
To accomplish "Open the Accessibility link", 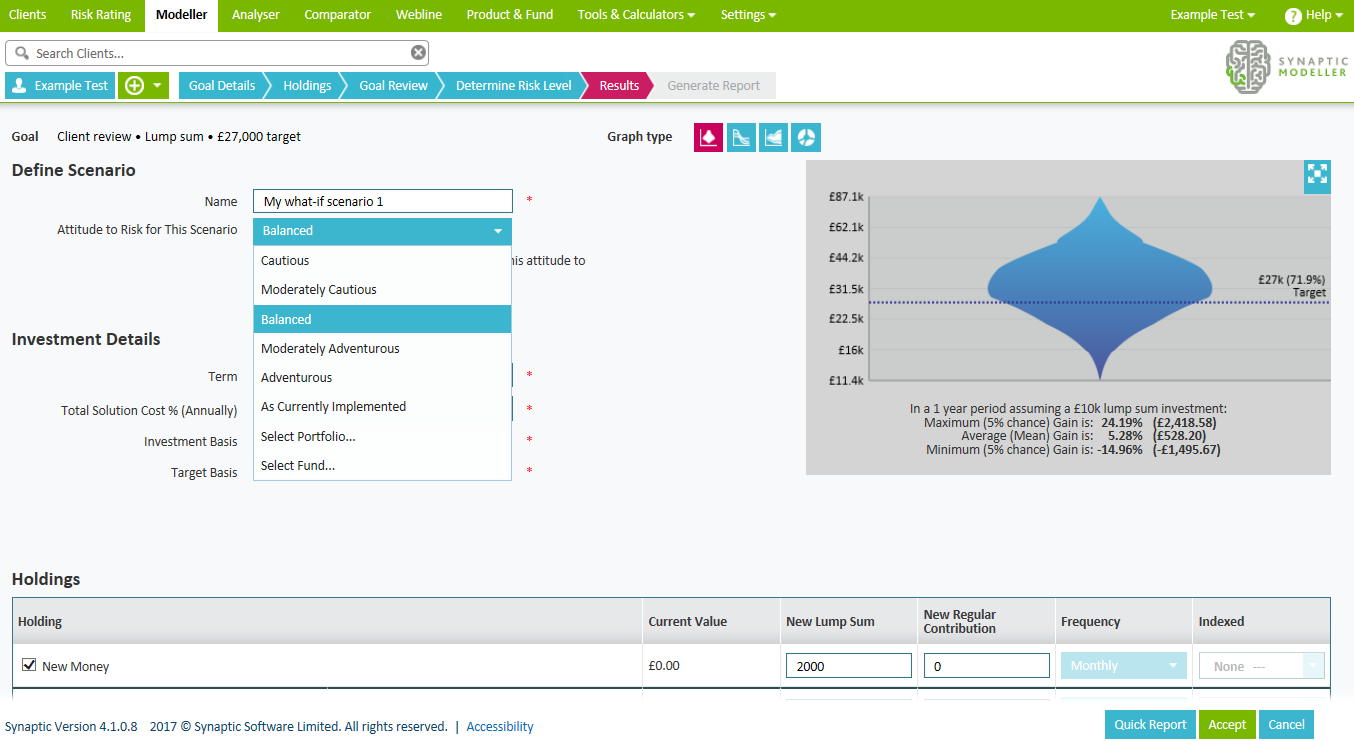I will (500, 727).
